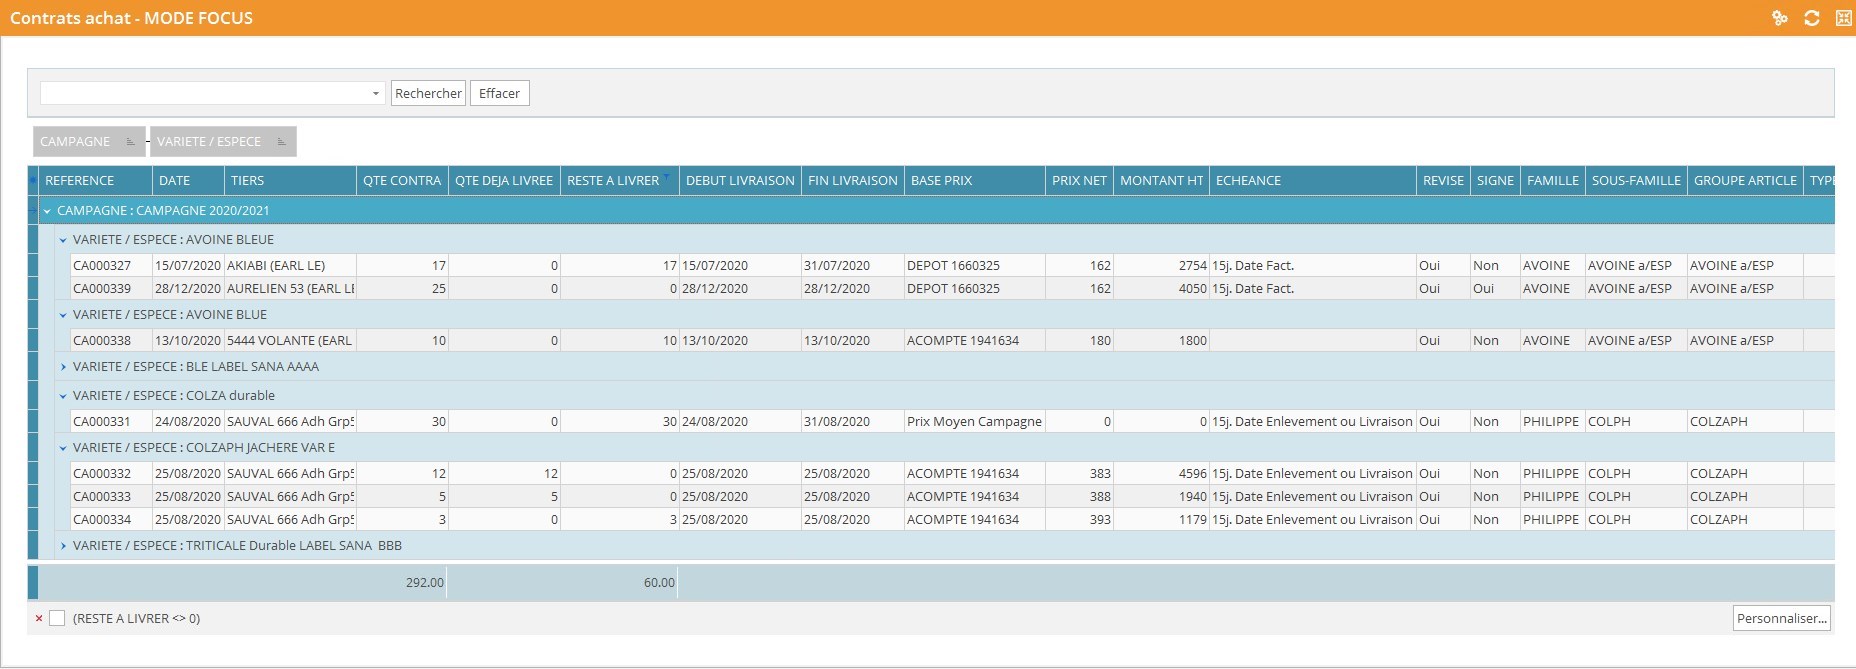Refresh the purchase contracts list
The image size is (1856, 669).
click(x=1811, y=18)
